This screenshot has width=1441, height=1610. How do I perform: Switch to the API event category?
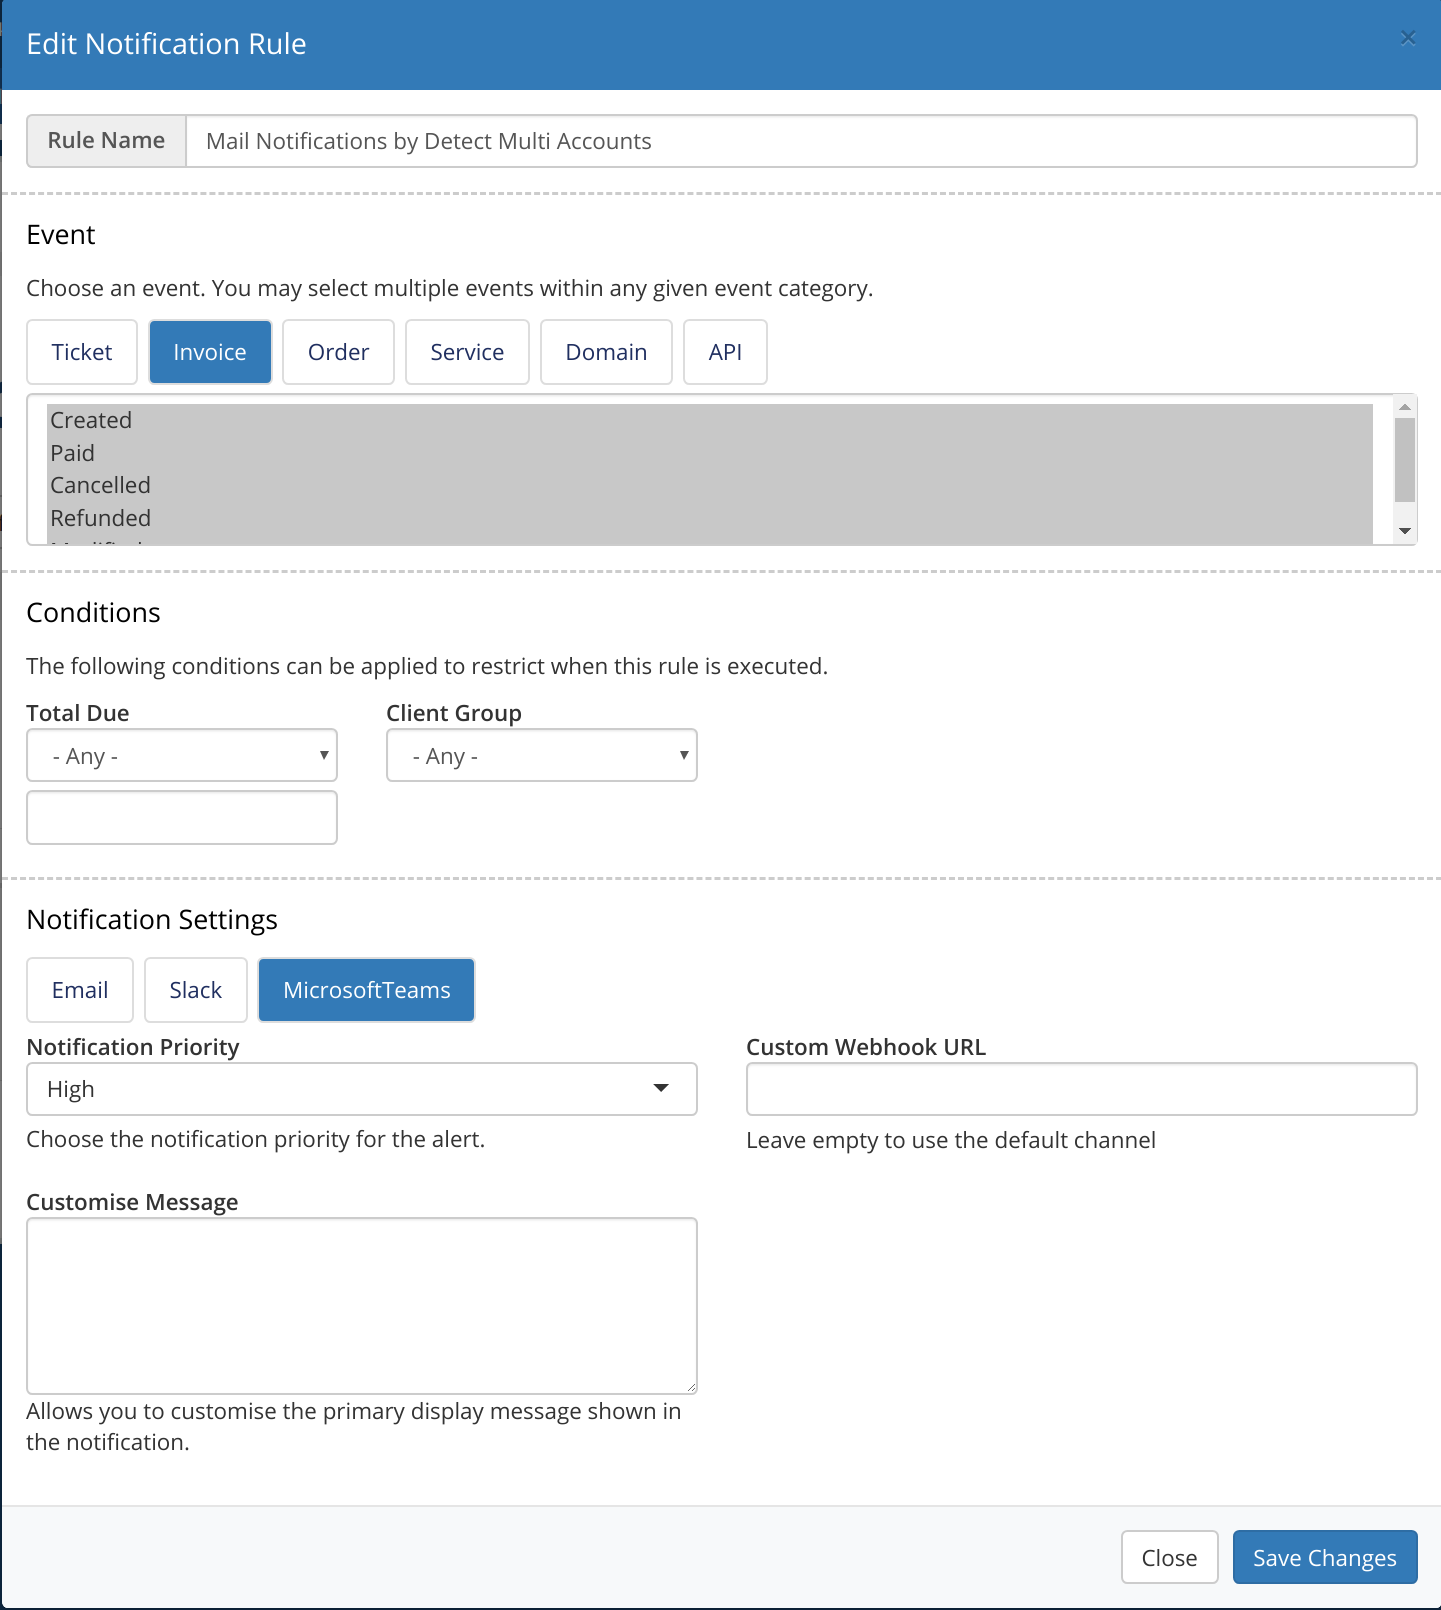pyautogui.click(x=725, y=352)
